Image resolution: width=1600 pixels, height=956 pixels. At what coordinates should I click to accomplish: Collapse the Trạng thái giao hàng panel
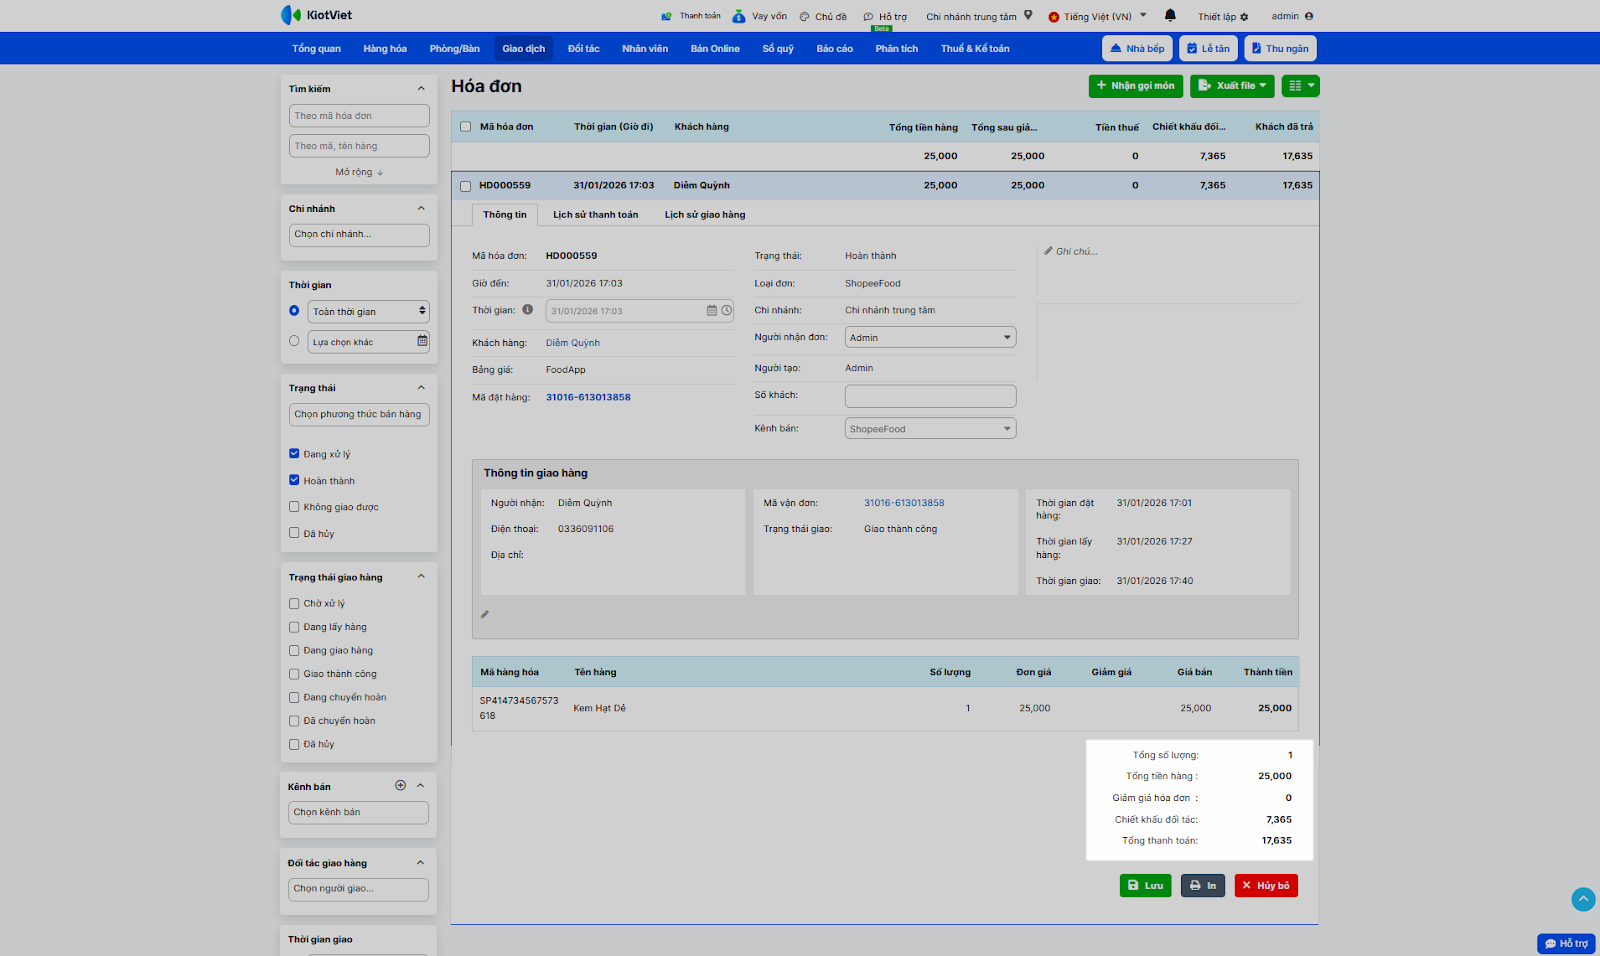click(421, 577)
